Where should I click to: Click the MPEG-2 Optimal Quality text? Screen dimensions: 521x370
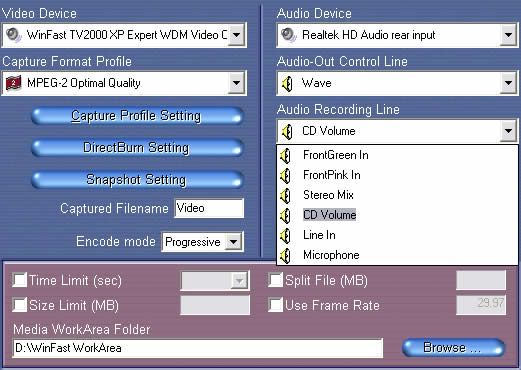tap(84, 83)
